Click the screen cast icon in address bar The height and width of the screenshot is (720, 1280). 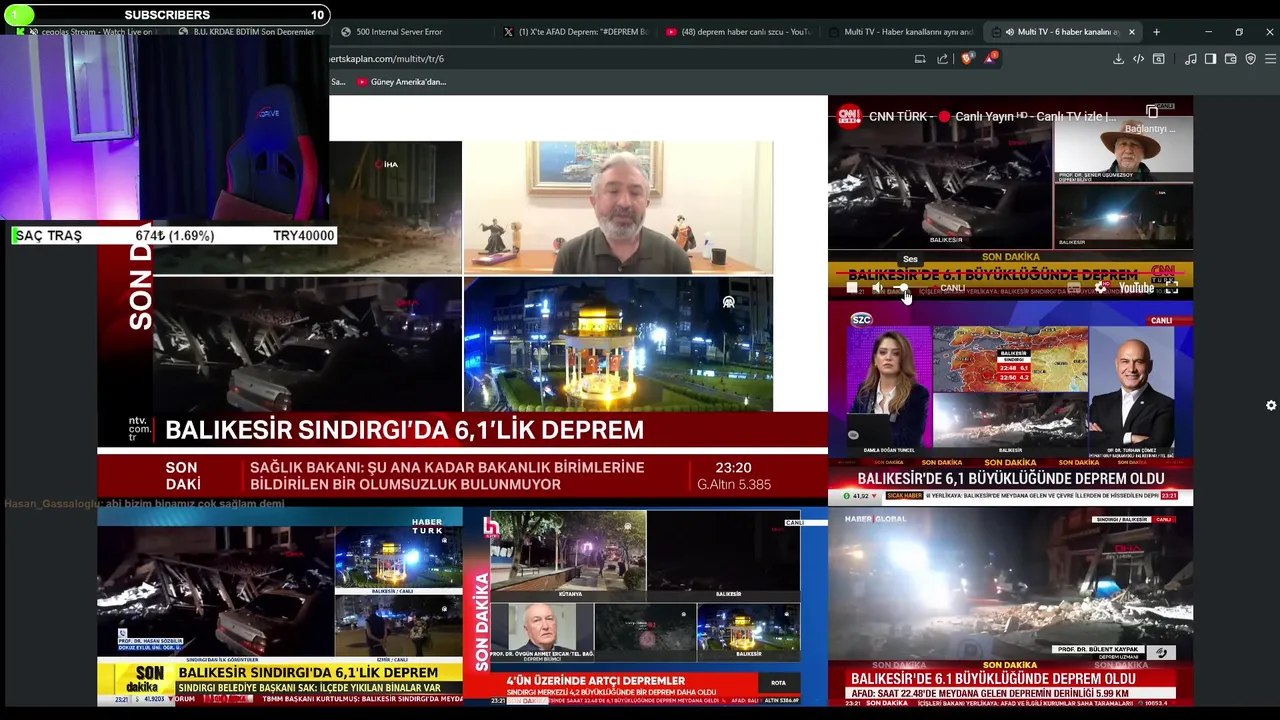point(920,59)
